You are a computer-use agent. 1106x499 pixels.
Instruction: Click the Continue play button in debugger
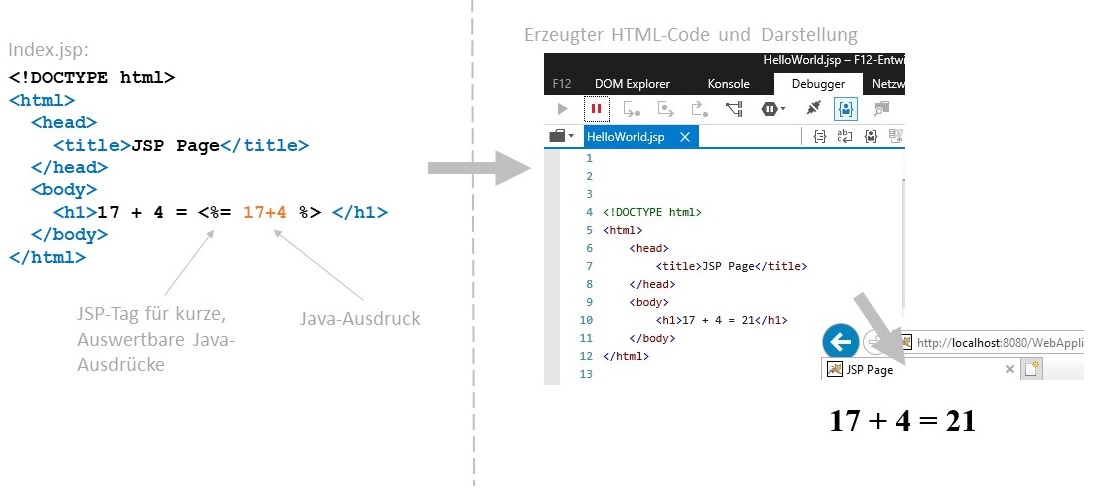coord(563,109)
